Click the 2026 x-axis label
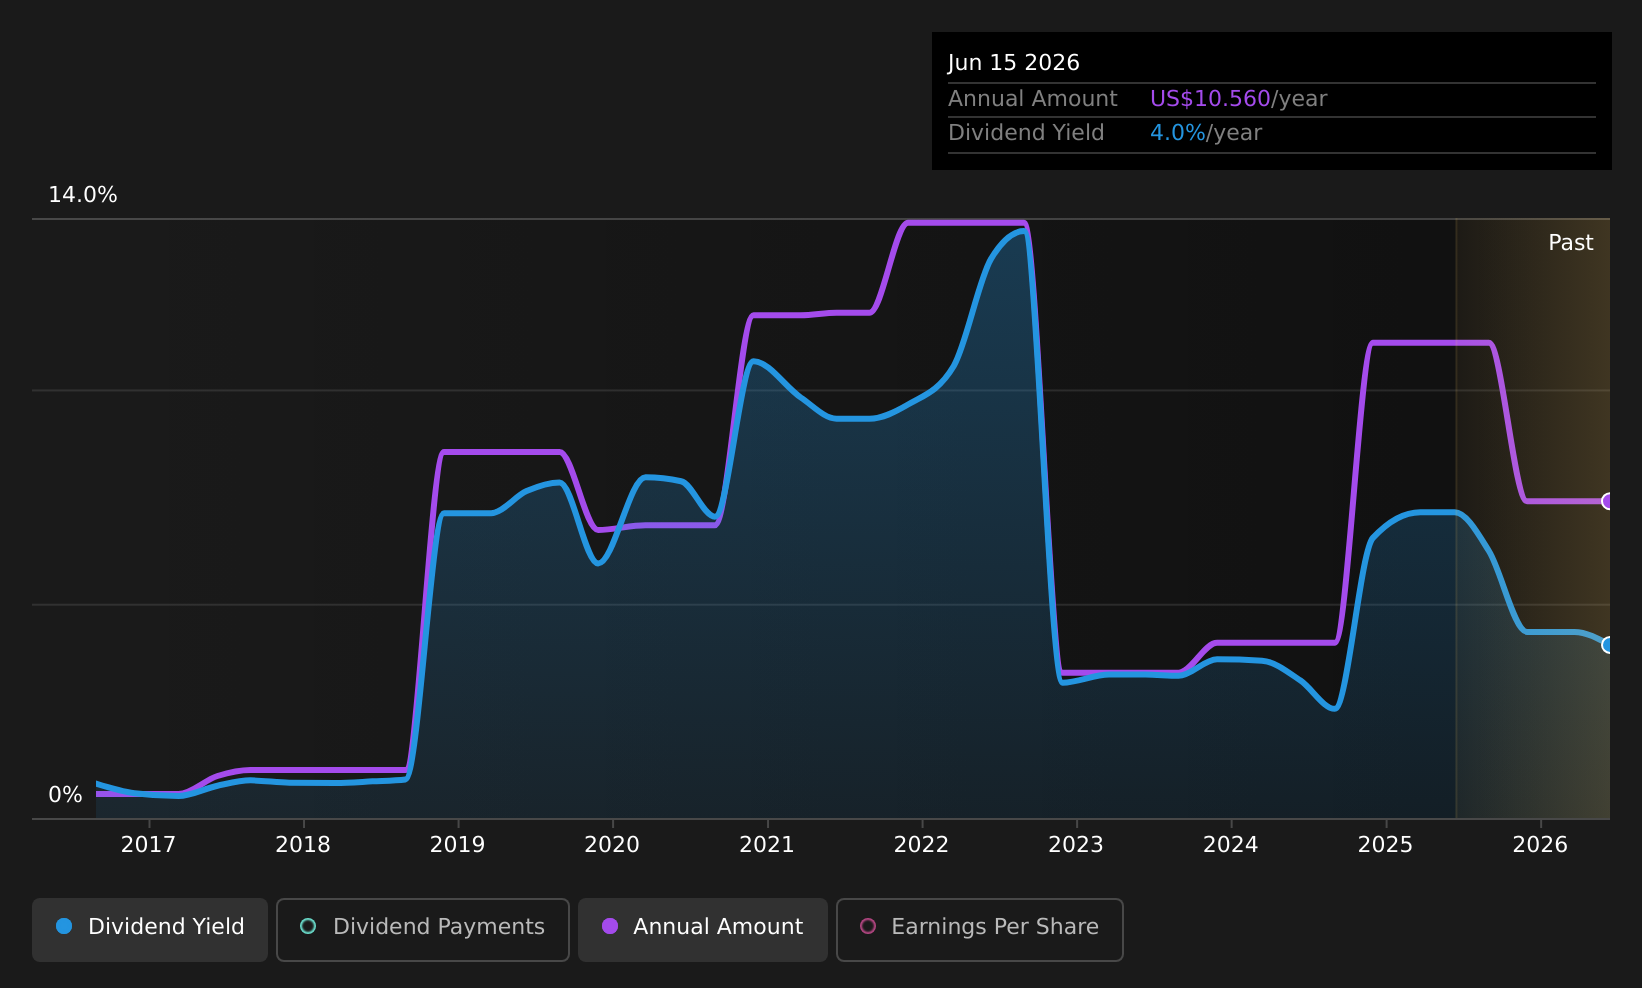1642x988 pixels. (x=1540, y=845)
